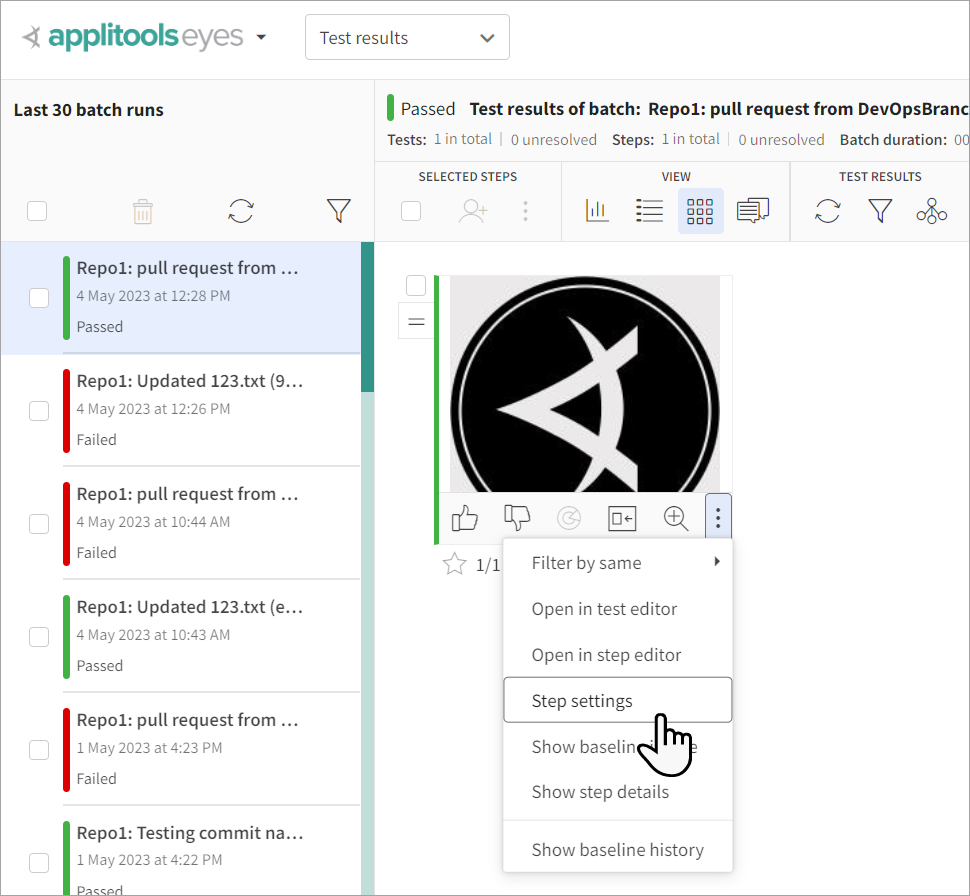Open the batch list filter icon
This screenshot has width=970, height=896.
339,211
